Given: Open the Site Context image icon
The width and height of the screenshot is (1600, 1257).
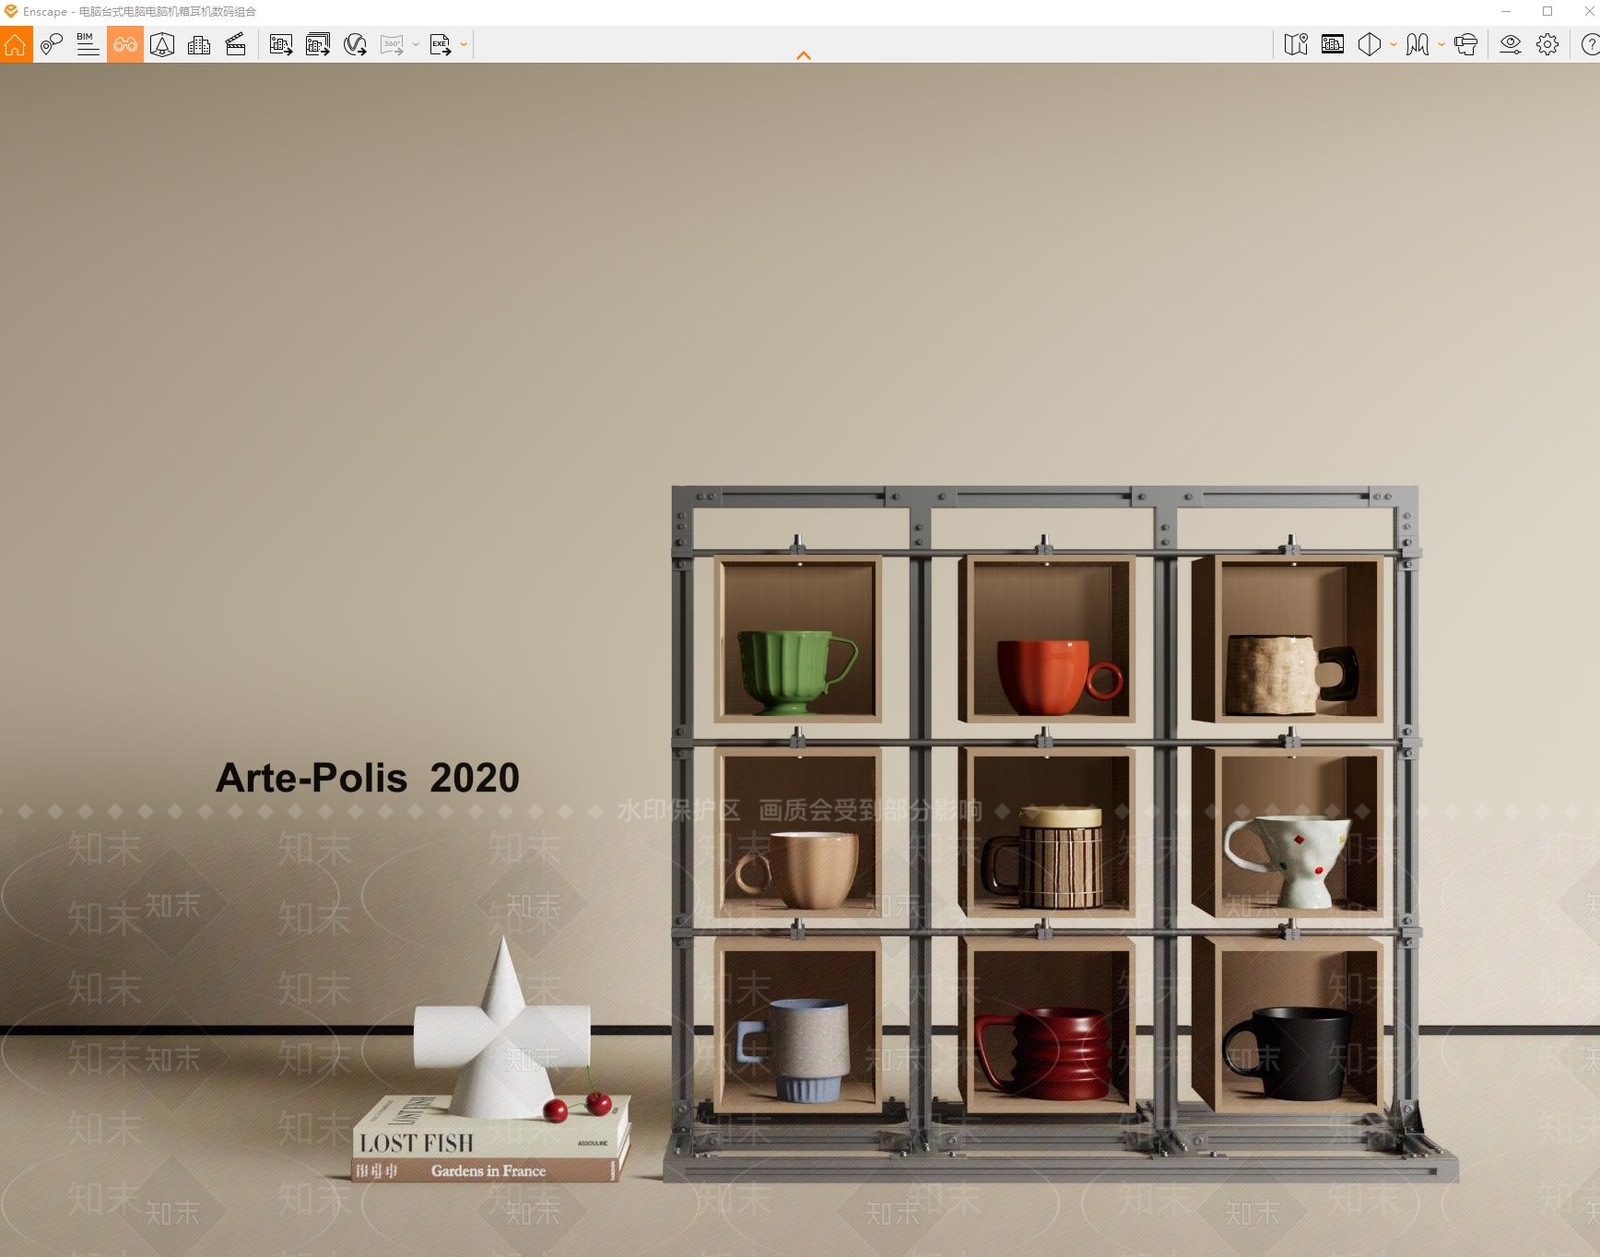Looking at the screenshot, I should pyautogui.click(x=1333, y=45).
